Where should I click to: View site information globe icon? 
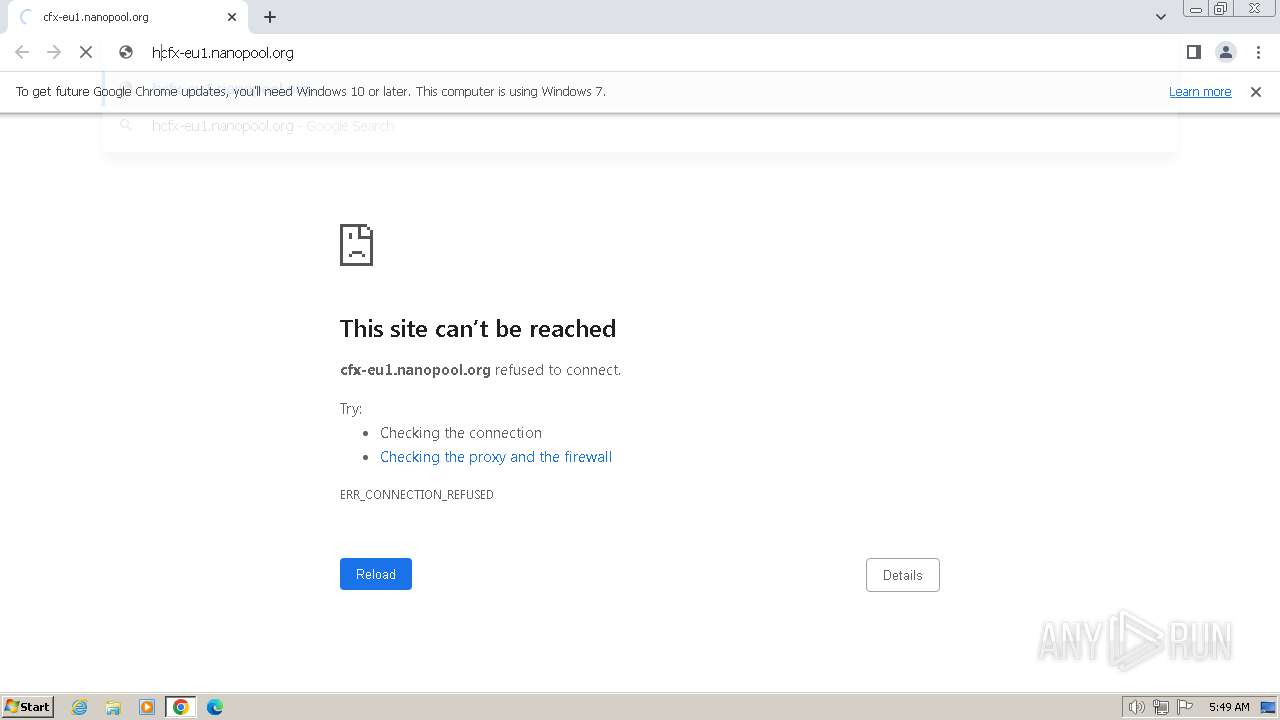[x=126, y=52]
